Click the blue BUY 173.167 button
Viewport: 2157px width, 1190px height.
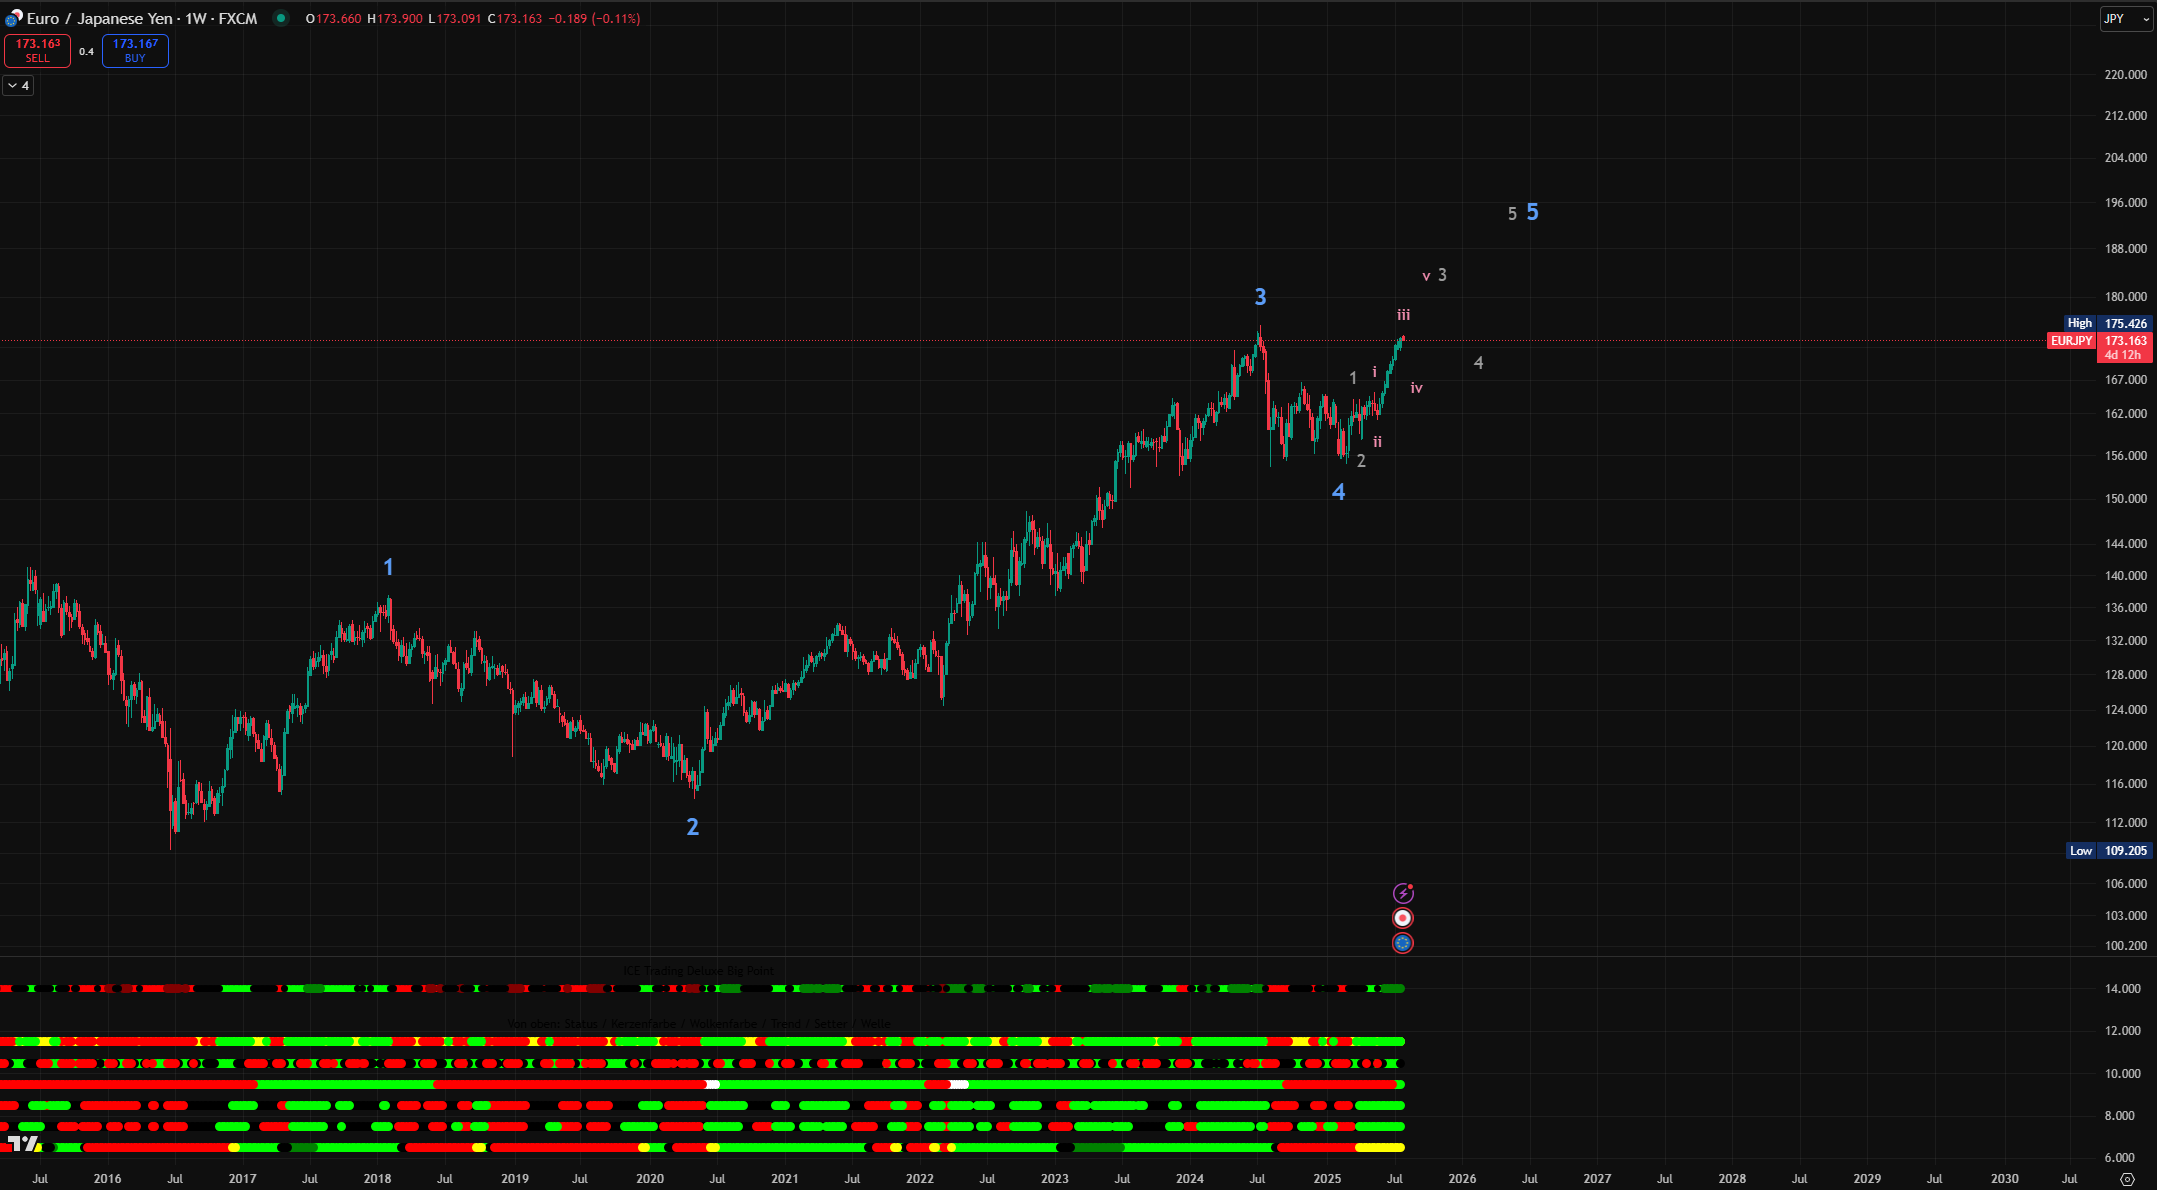pyautogui.click(x=135, y=51)
